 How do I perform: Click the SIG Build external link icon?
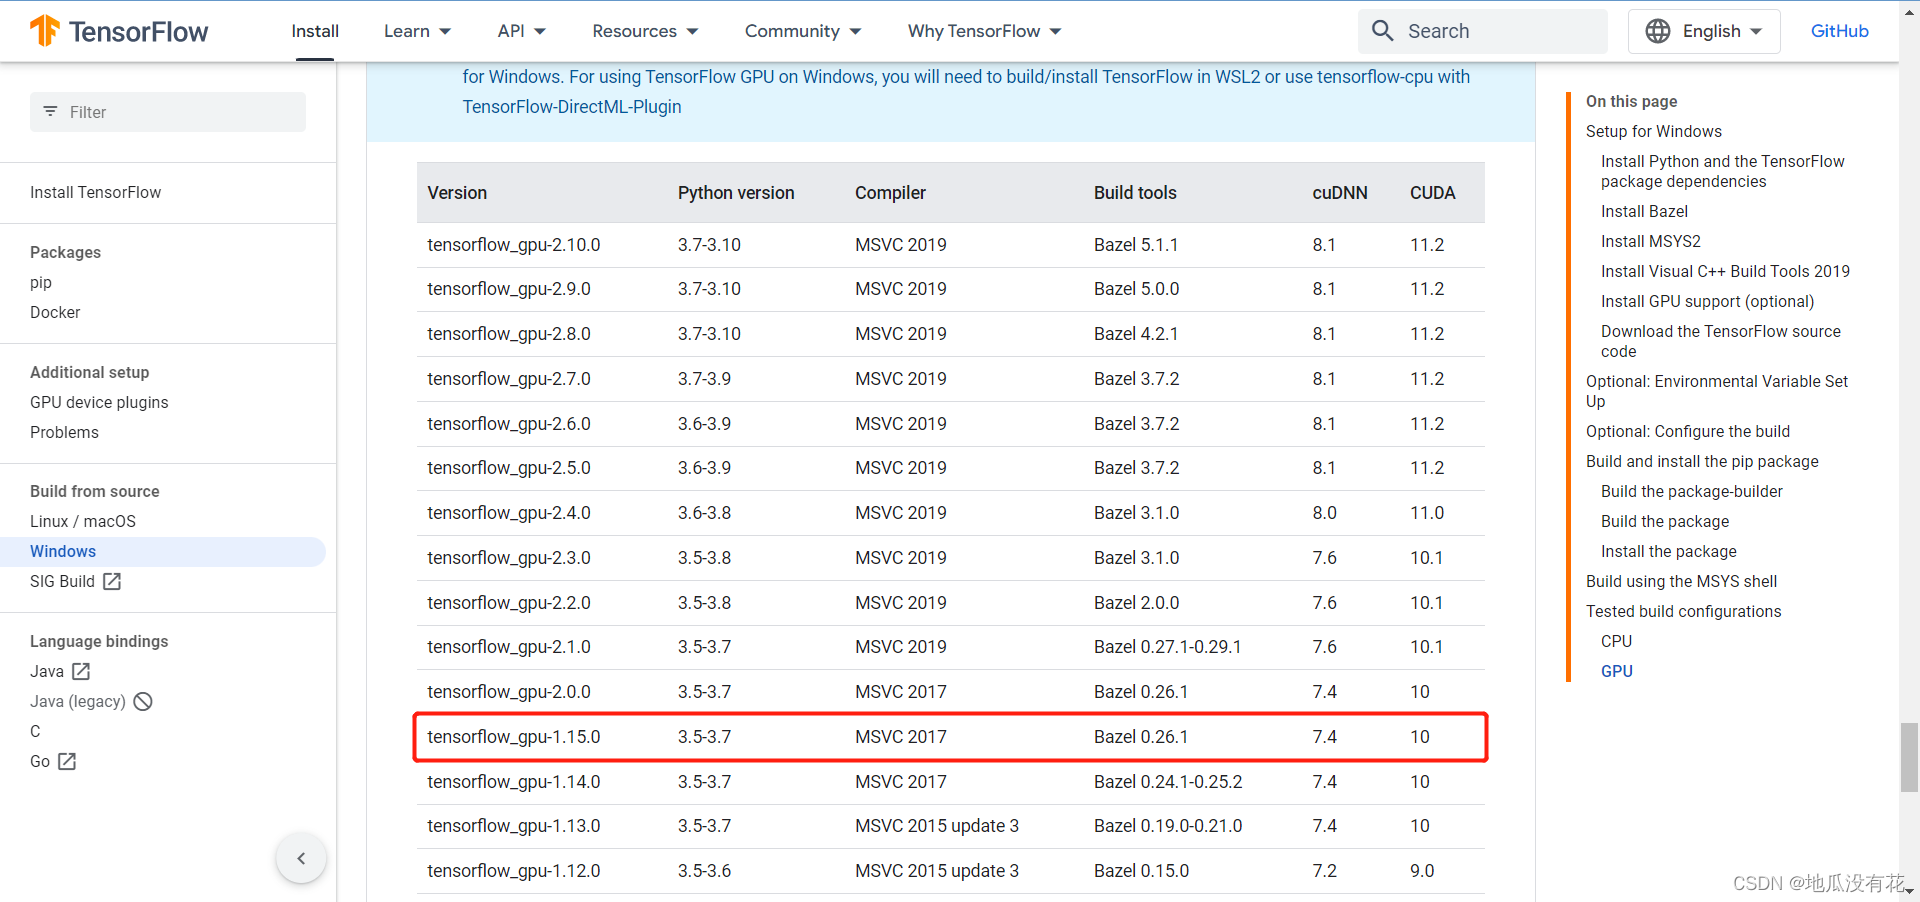point(112,581)
